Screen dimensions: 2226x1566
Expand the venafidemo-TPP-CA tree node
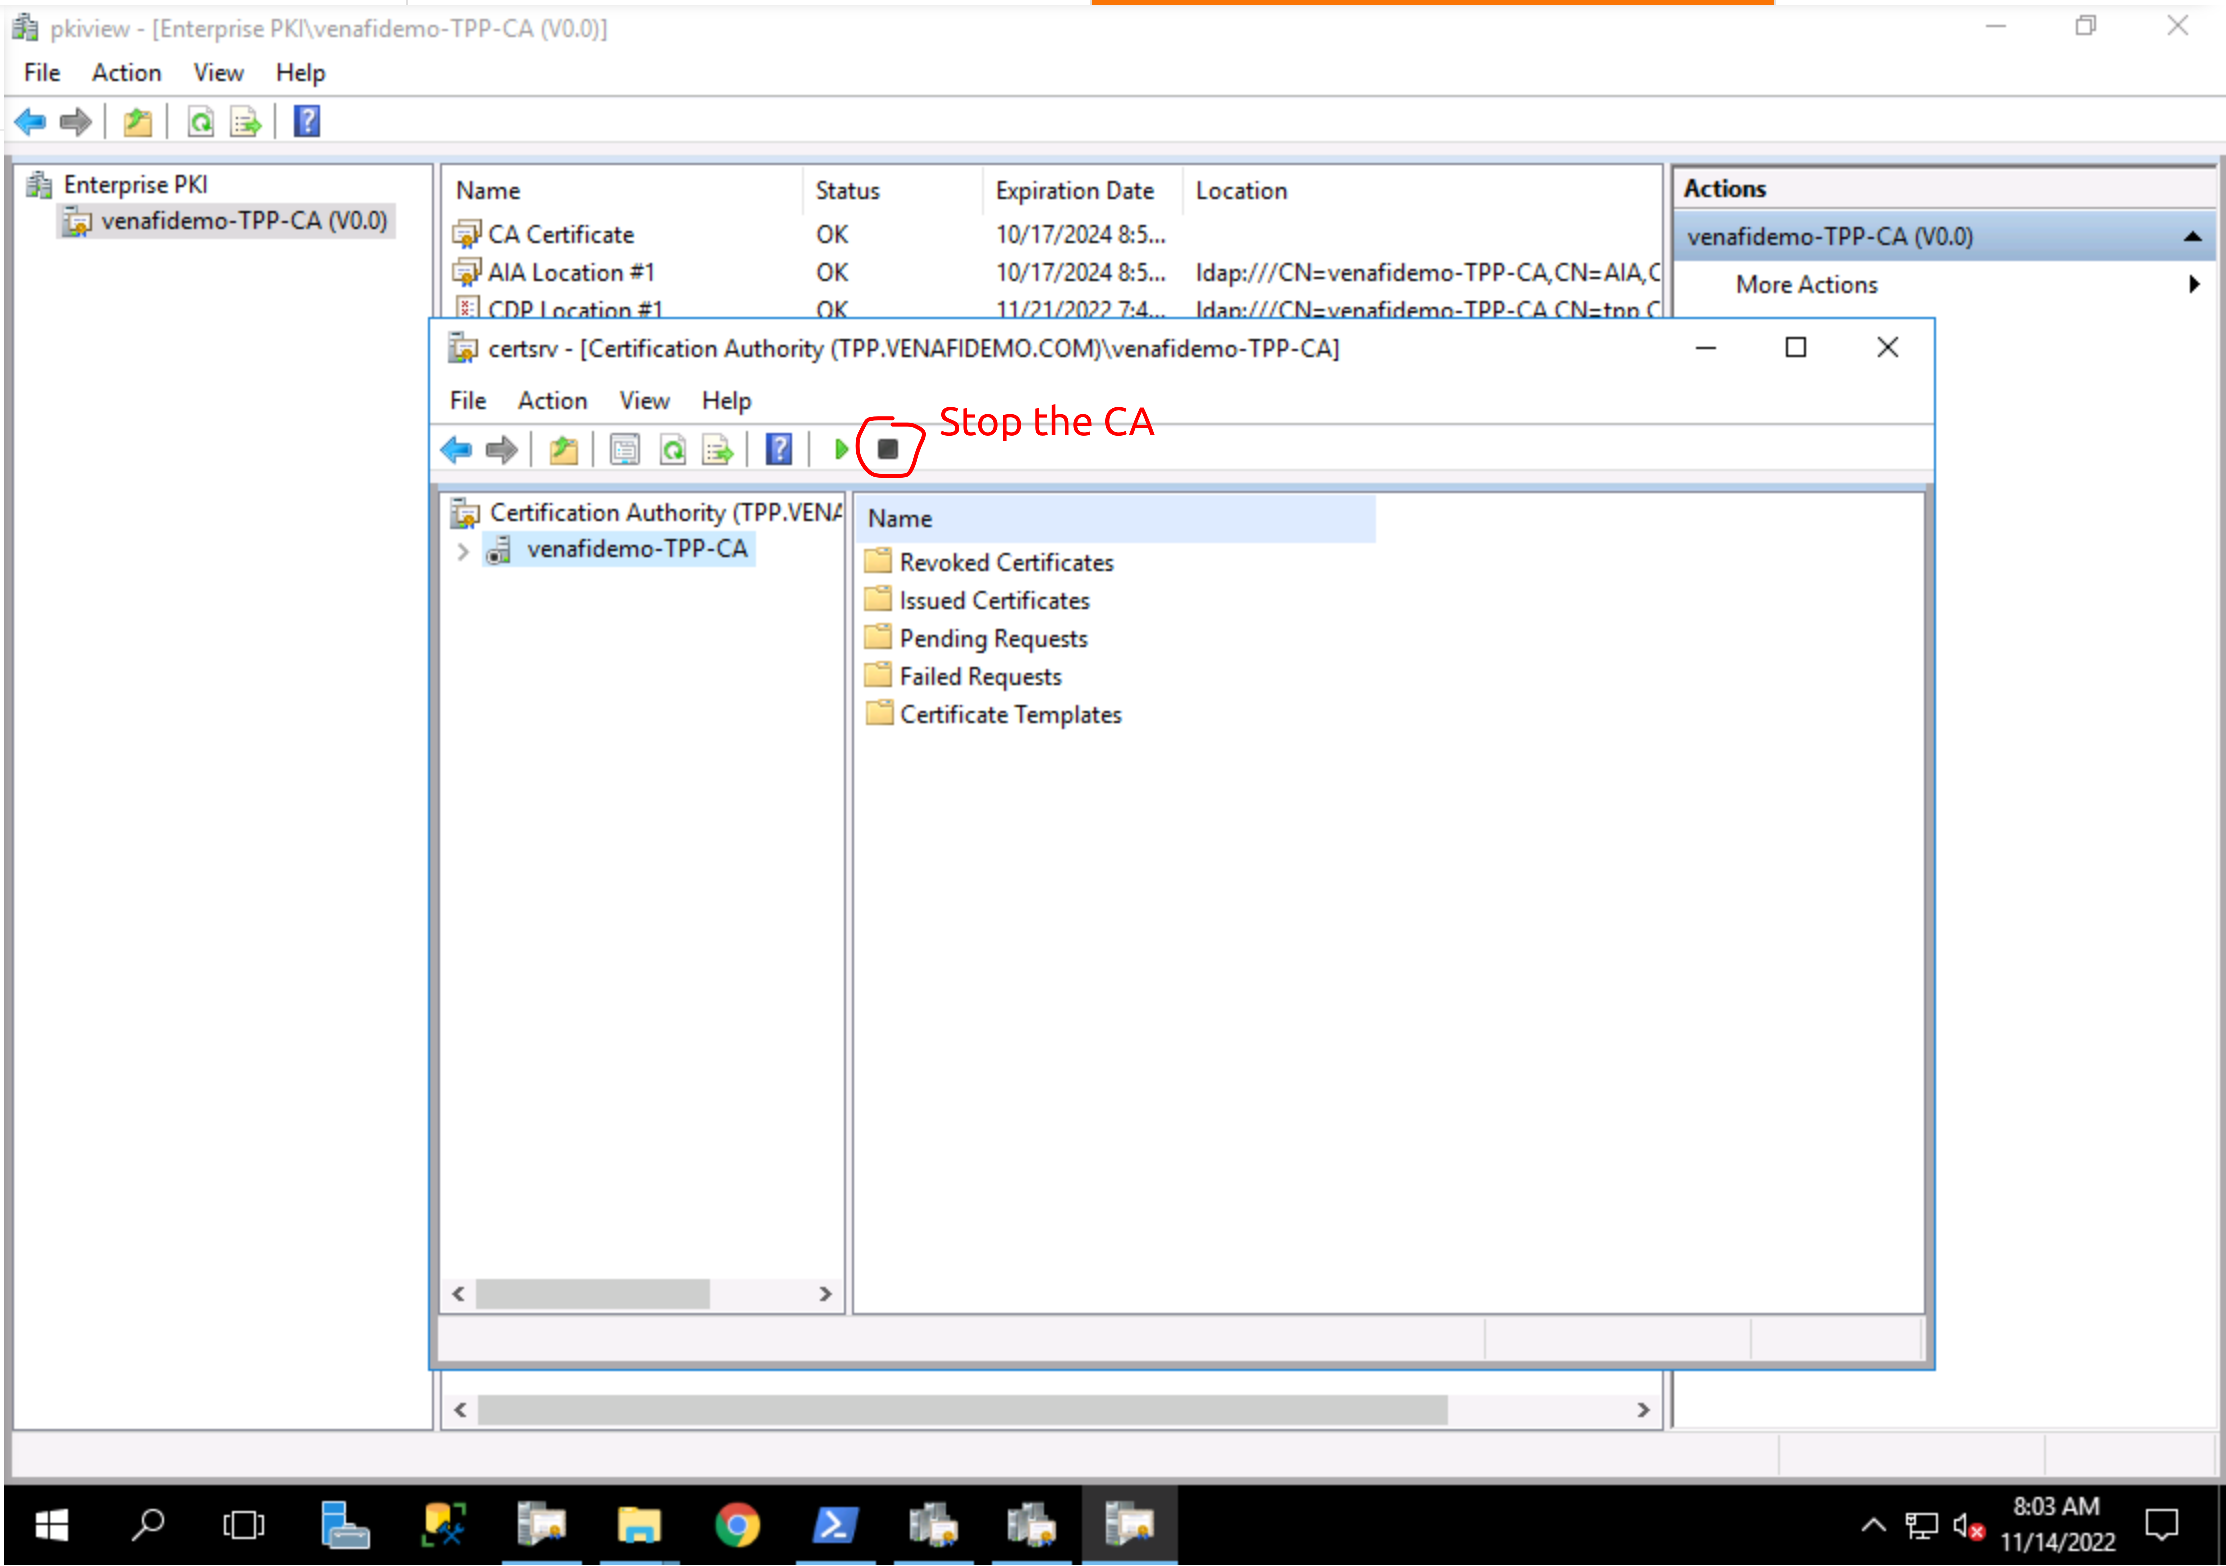(462, 551)
